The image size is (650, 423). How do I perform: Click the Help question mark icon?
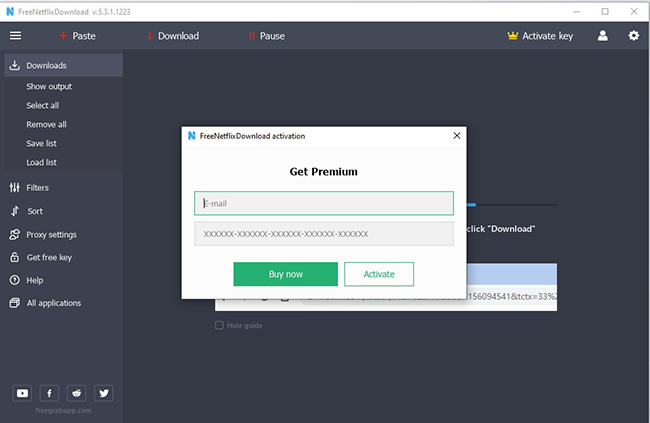coord(15,280)
